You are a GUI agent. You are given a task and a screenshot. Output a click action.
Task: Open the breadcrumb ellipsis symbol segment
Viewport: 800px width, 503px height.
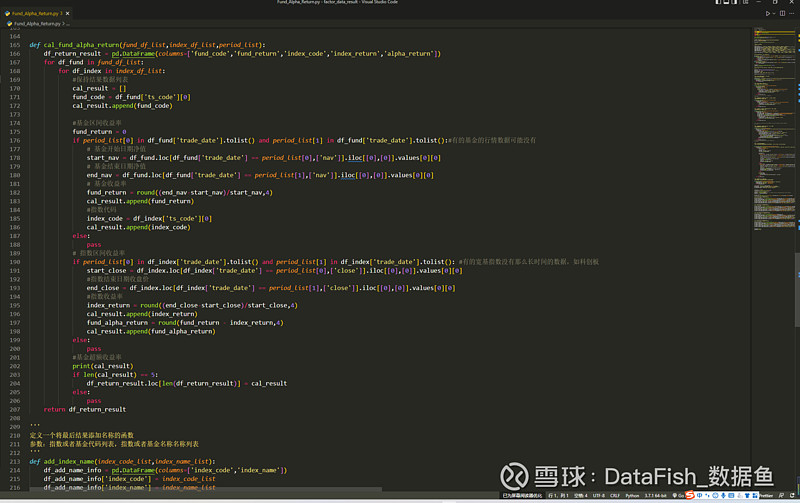tap(68, 23)
